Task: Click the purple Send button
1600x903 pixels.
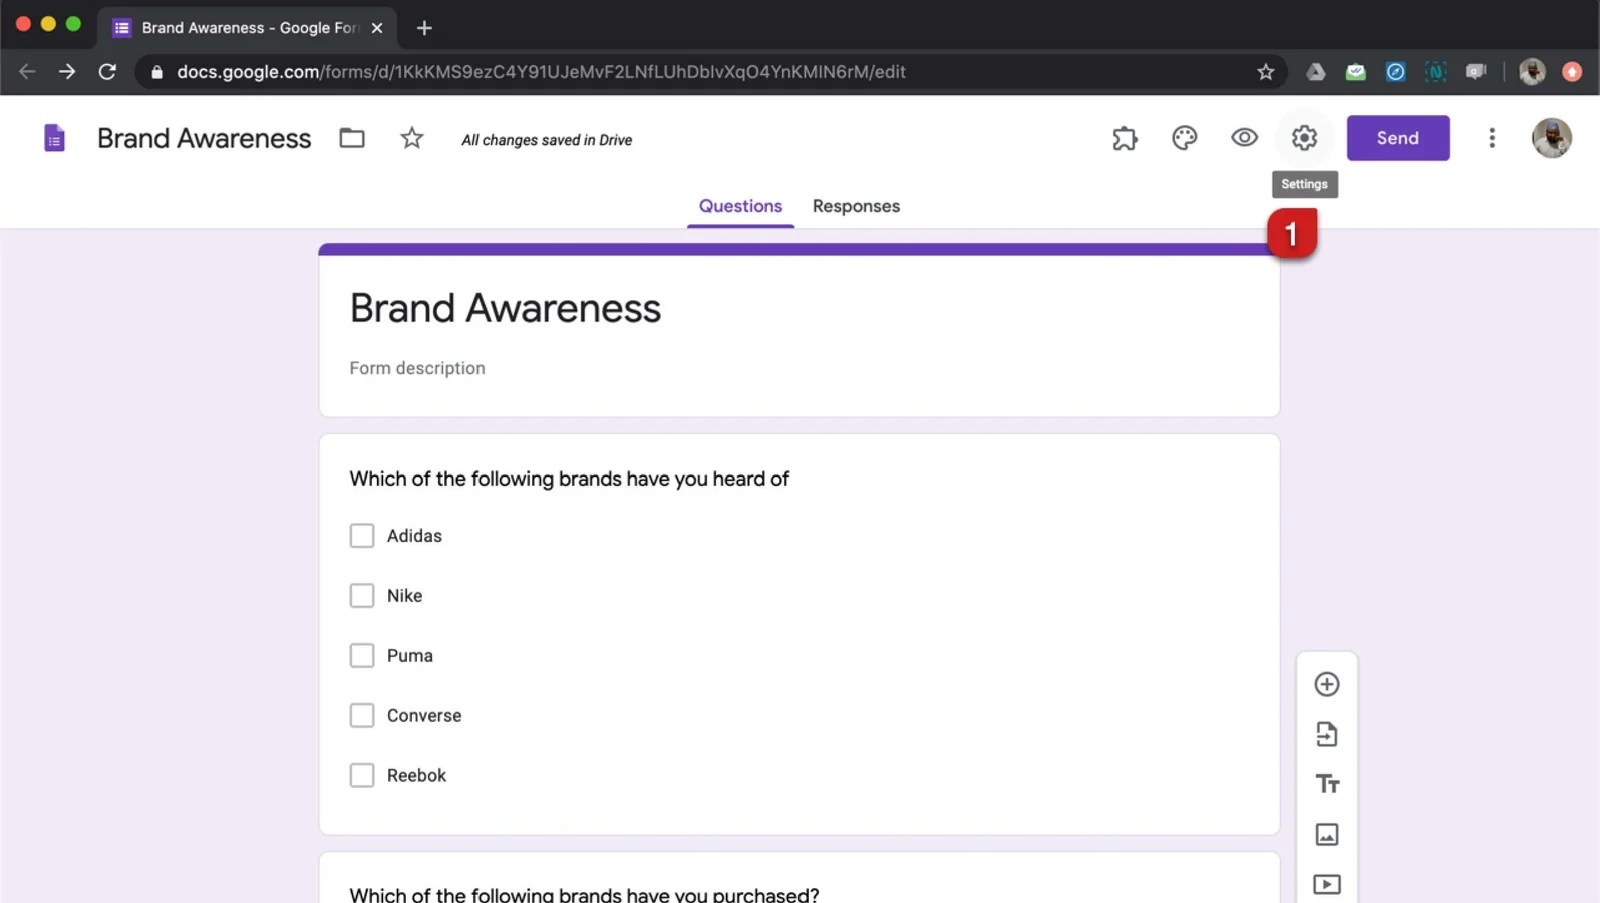Action: click(1397, 138)
